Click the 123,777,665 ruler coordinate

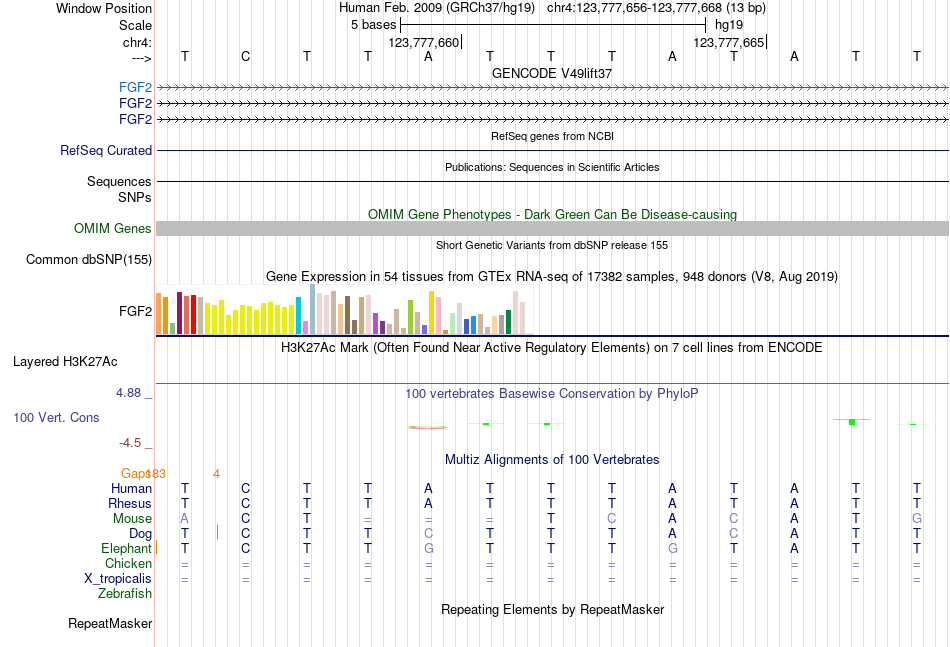pyautogui.click(x=728, y=42)
